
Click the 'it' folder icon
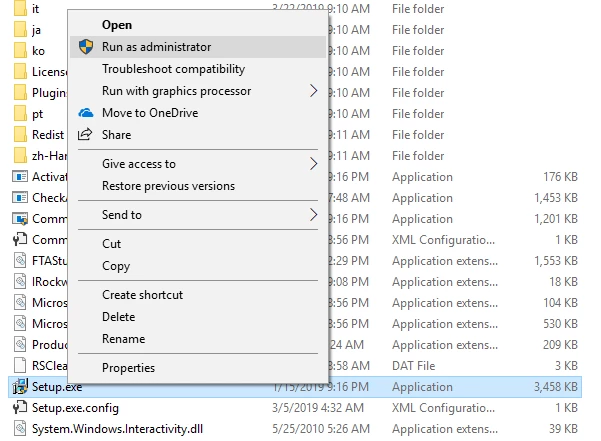[20, 8]
